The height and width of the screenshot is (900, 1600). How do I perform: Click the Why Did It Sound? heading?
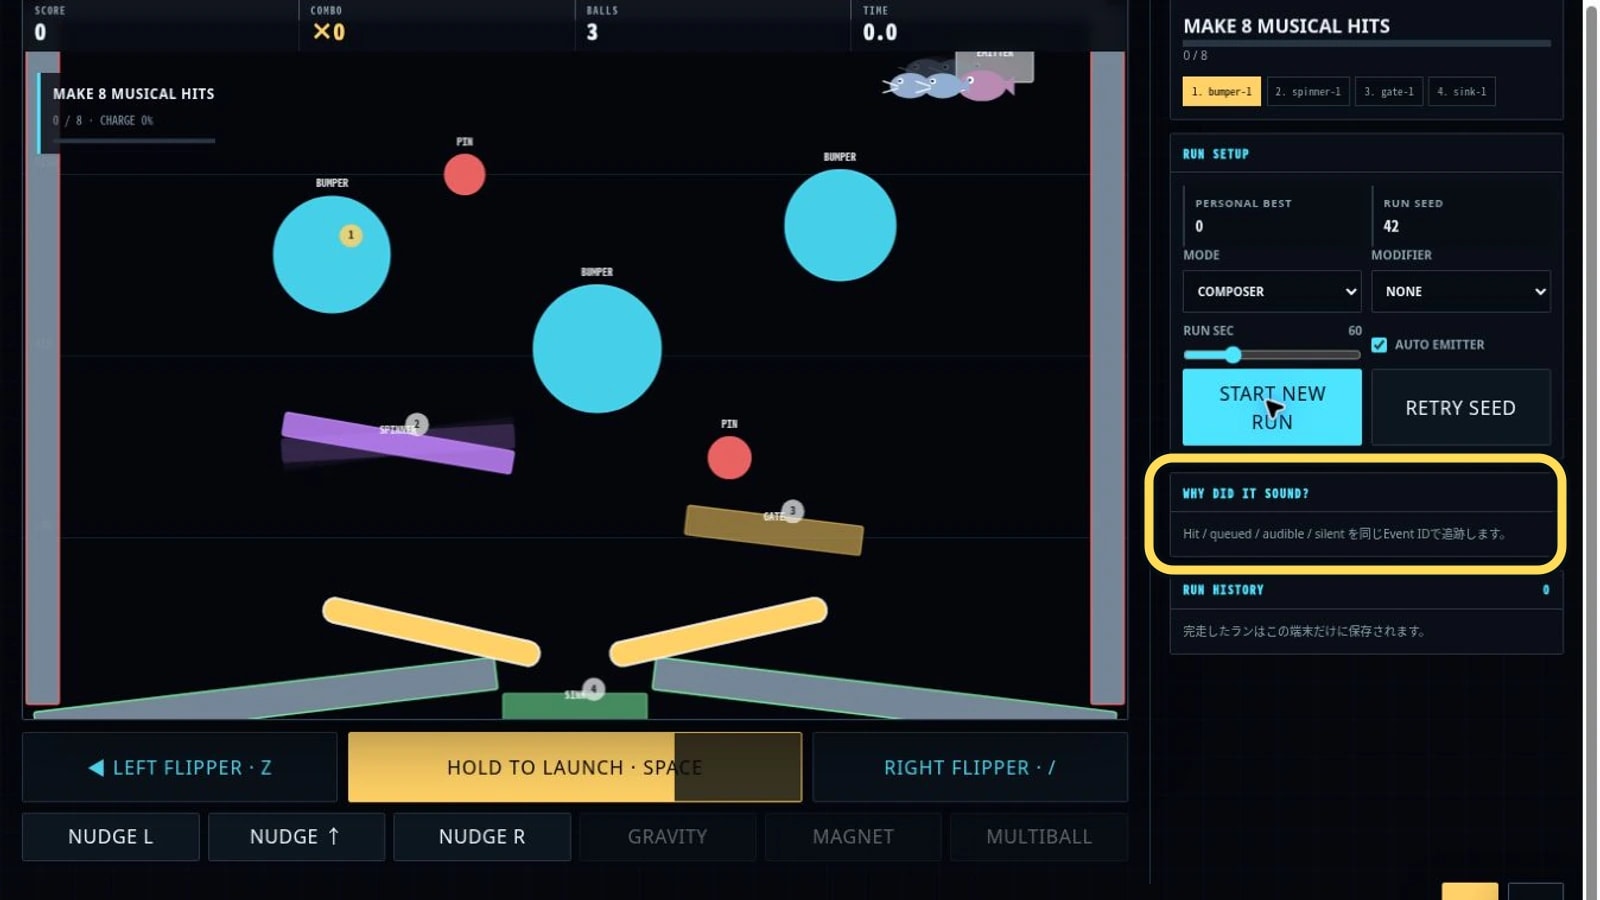[x=1245, y=493]
